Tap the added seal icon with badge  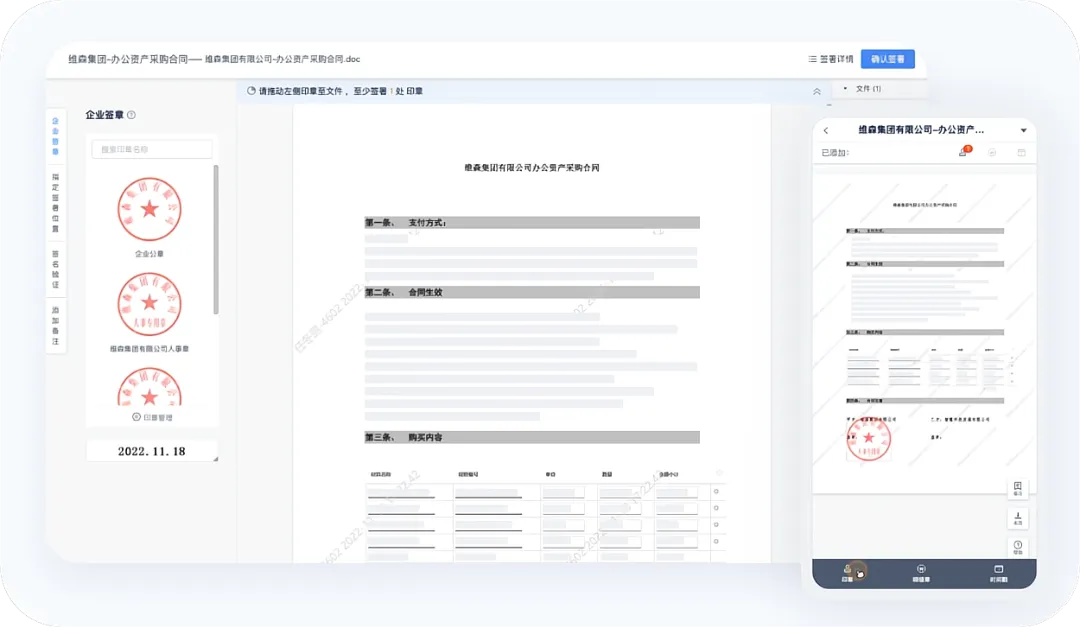pyautogui.click(x=963, y=152)
